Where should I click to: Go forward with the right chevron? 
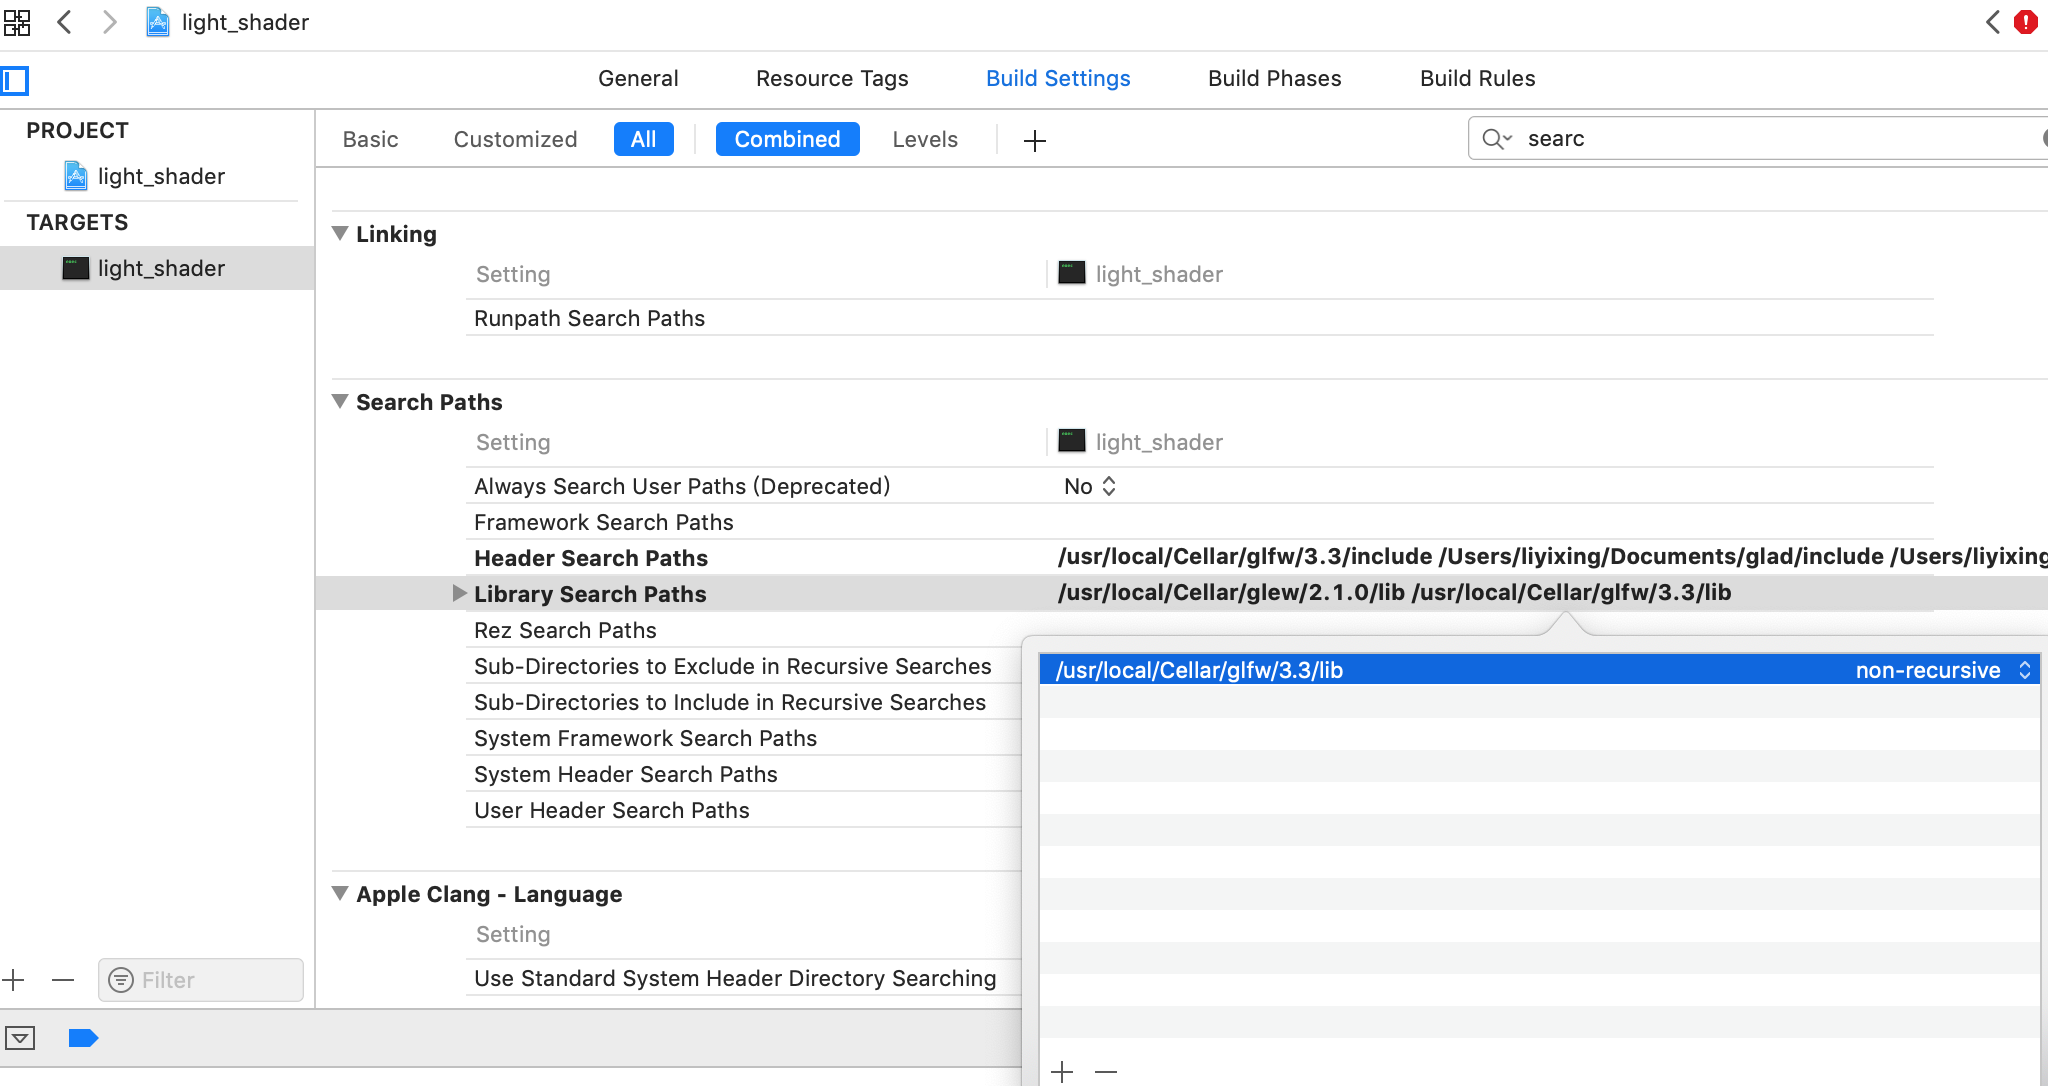pyautogui.click(x=110, y=22)
